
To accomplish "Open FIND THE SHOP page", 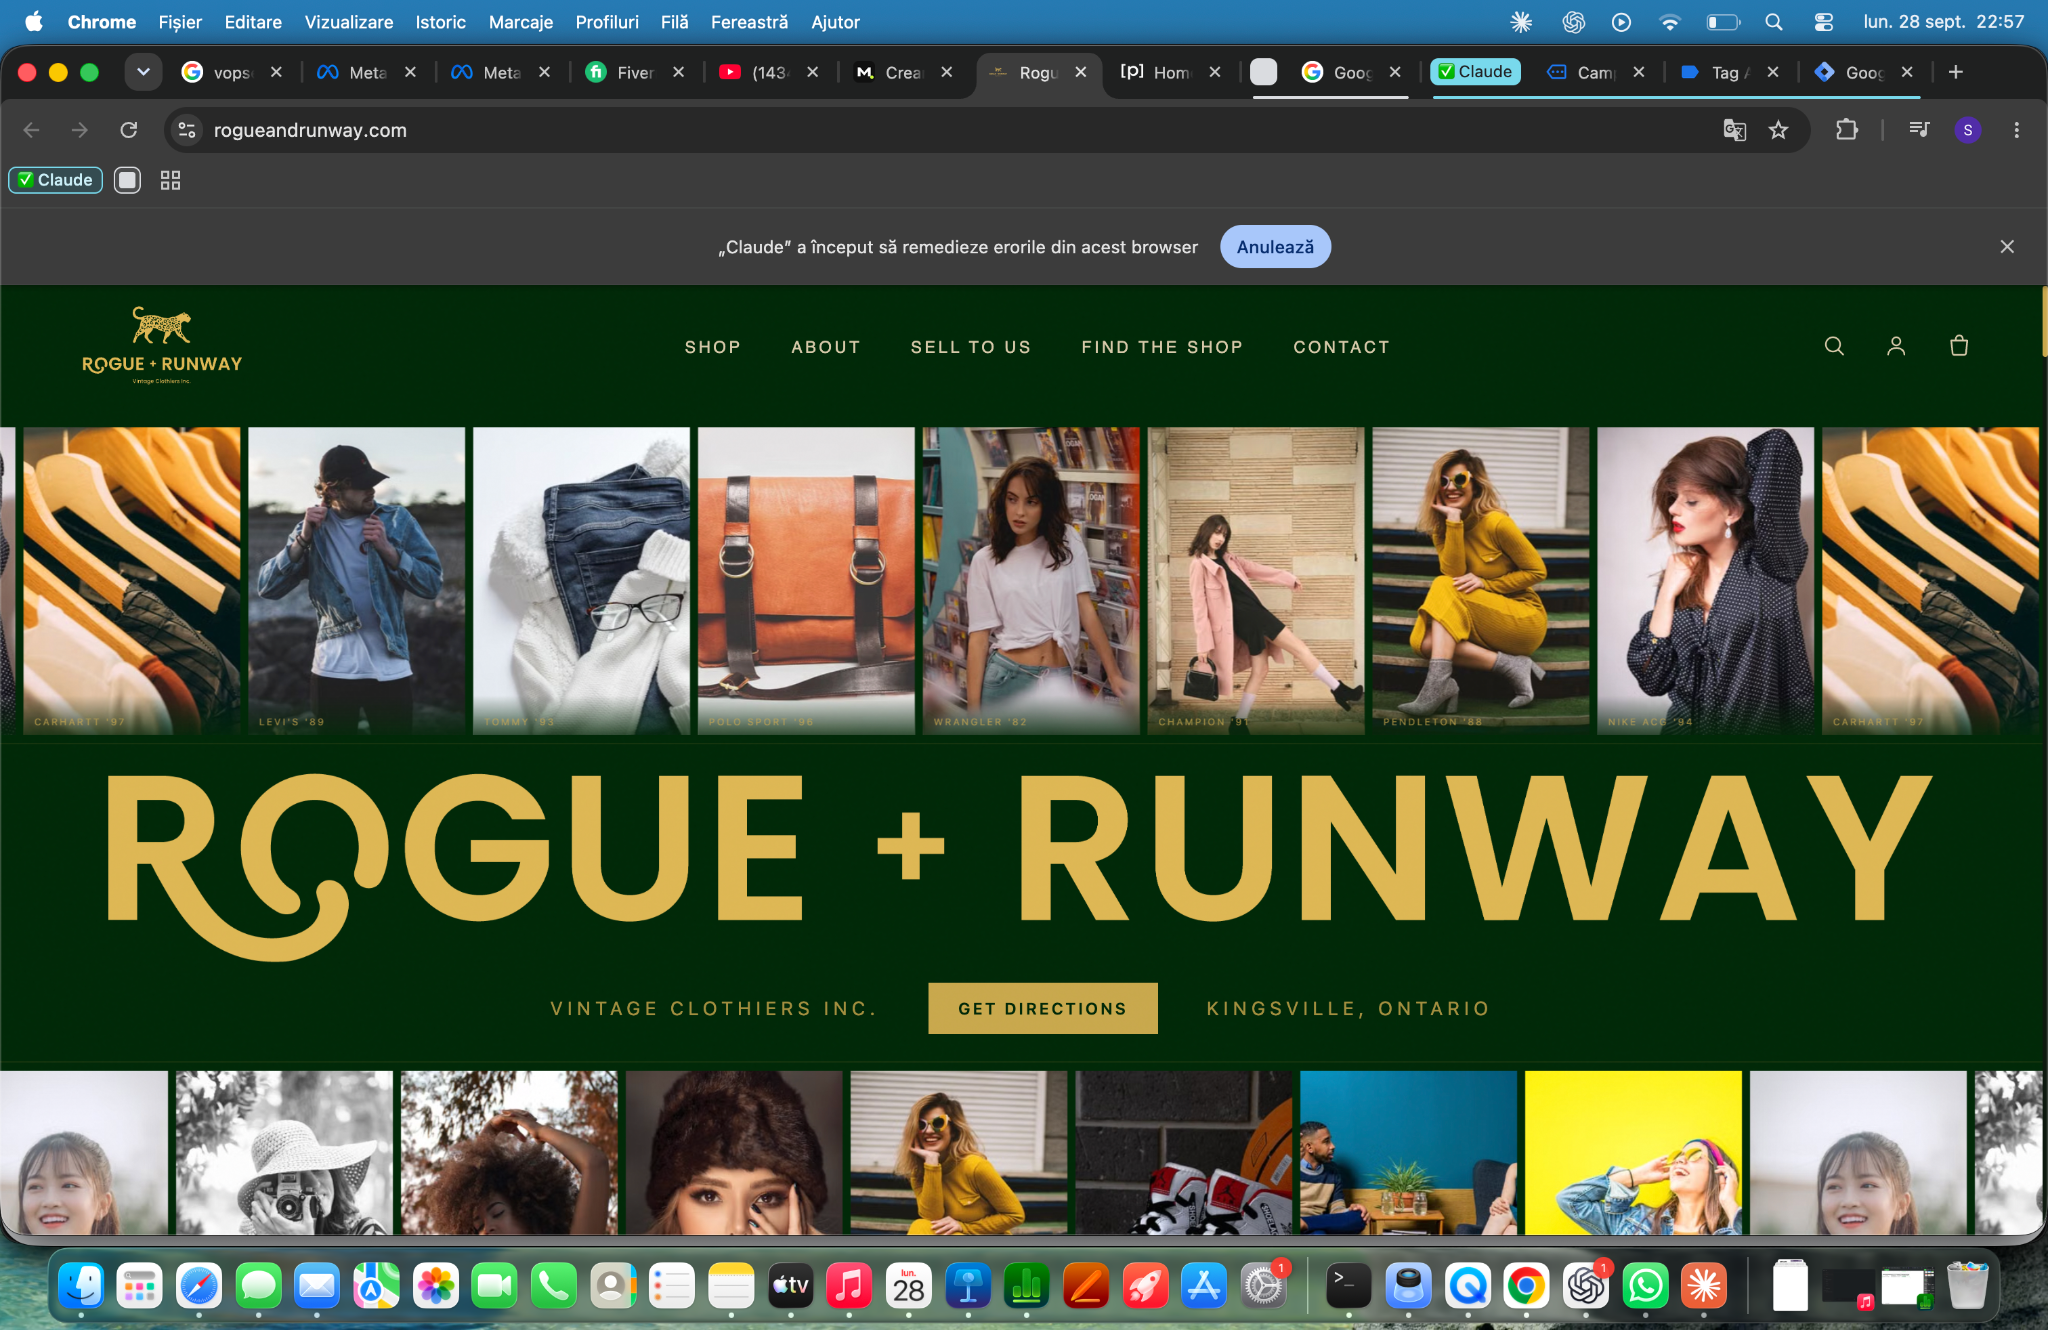I will 1161,347.
